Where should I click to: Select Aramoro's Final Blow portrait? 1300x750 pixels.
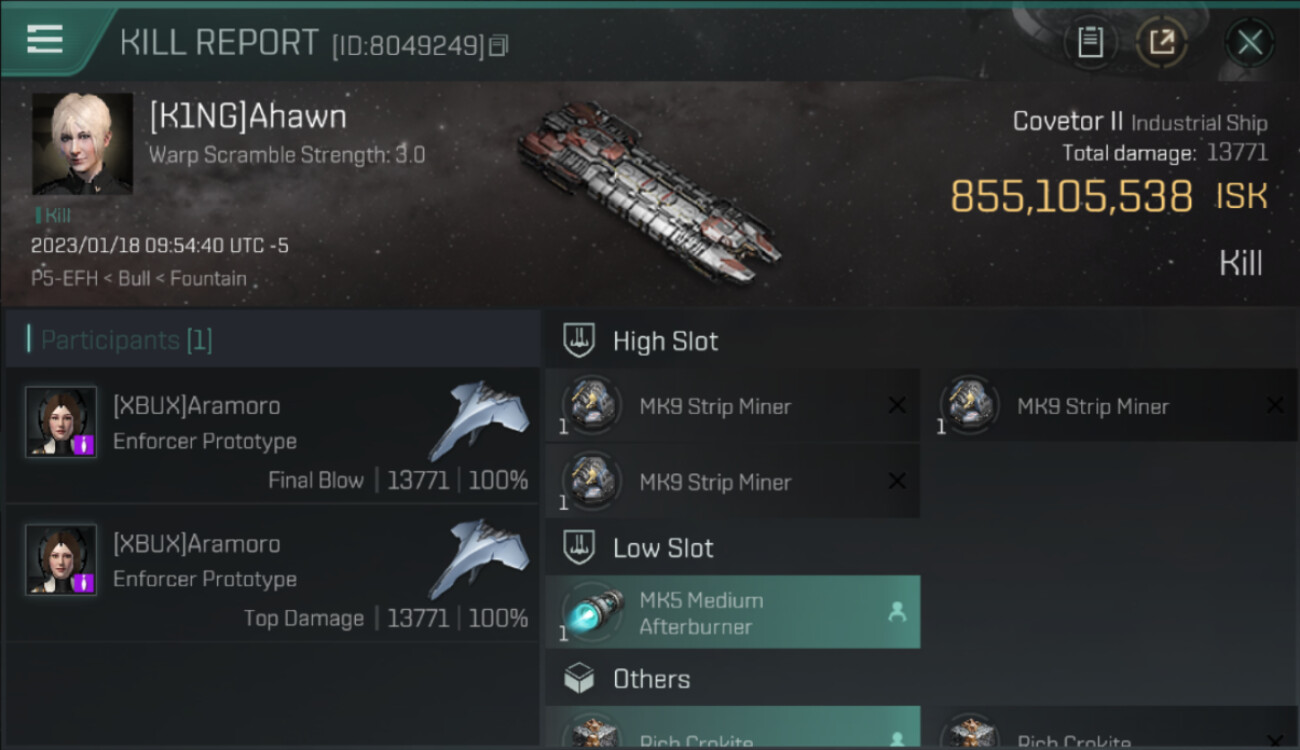pyautogui.click(x=61, y=422)
